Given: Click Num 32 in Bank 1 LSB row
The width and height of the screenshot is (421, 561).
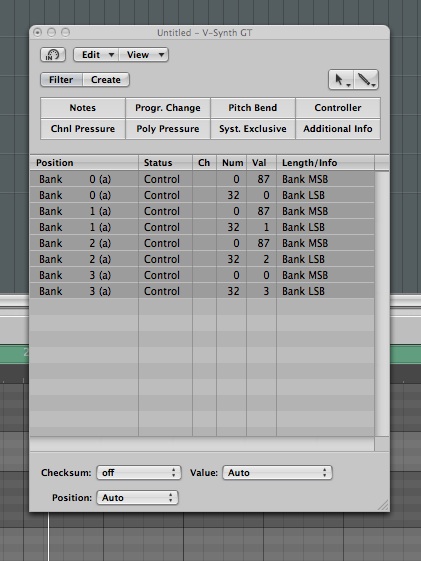Looking at the screenshot, I should pos(233,227).
